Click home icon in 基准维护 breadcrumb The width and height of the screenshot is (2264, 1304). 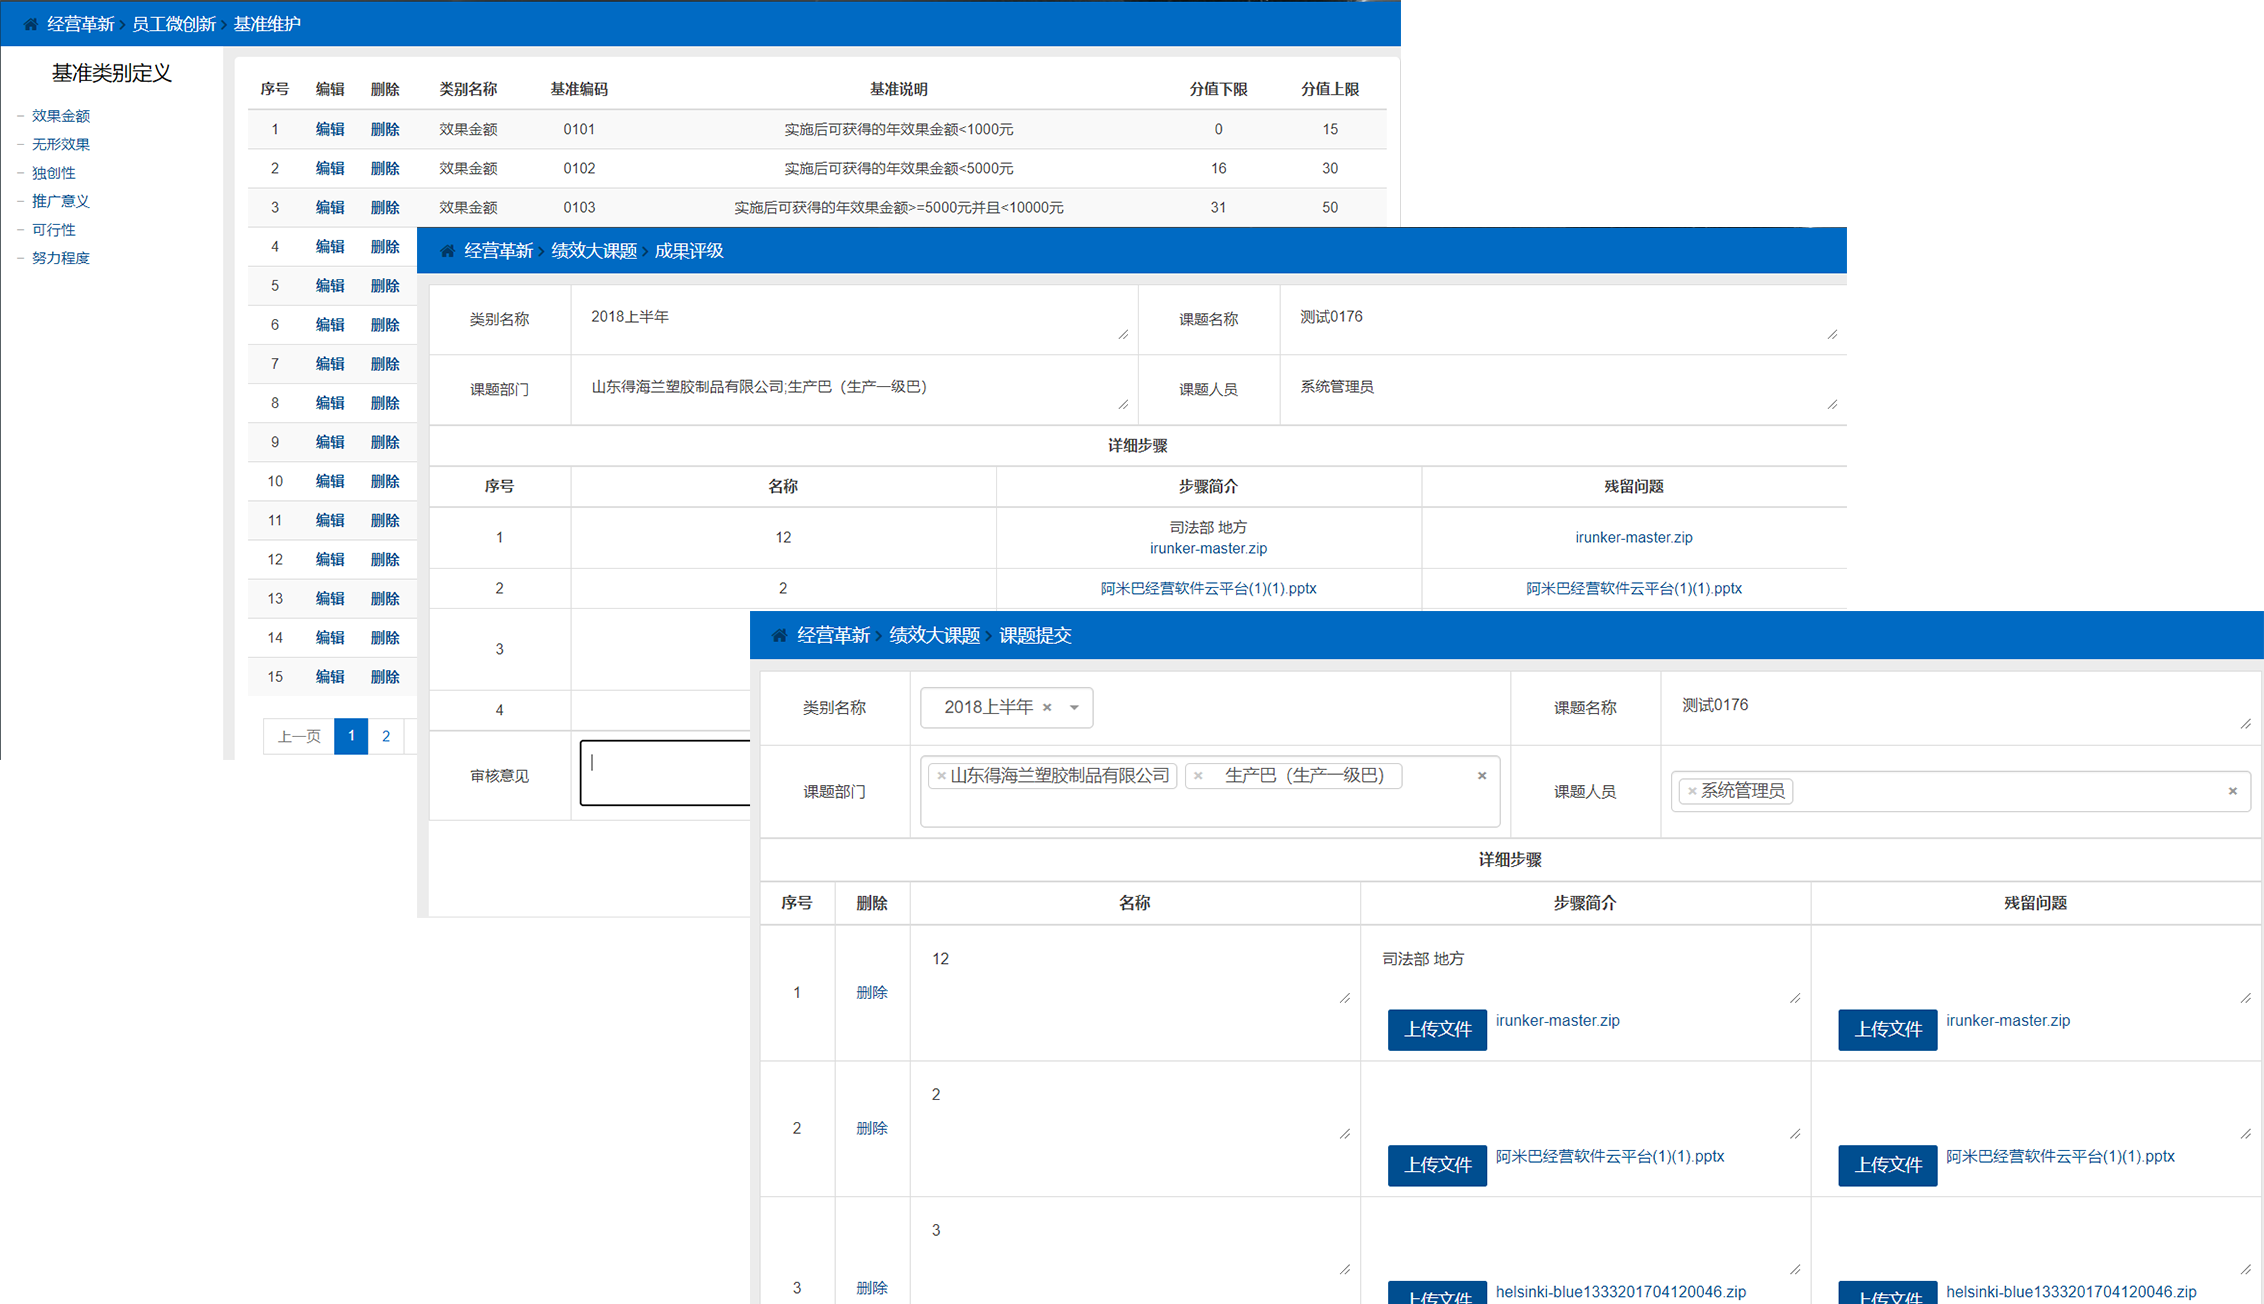pos(31,24)
